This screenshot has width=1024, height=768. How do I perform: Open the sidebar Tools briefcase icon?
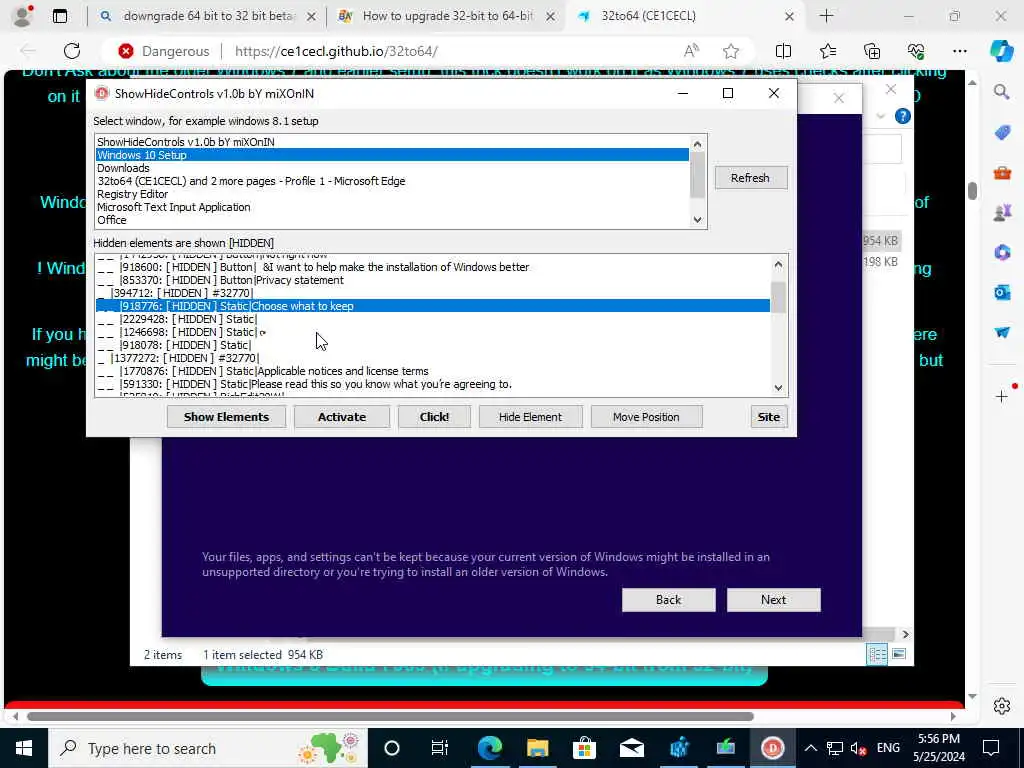[x=1002, y=173]
